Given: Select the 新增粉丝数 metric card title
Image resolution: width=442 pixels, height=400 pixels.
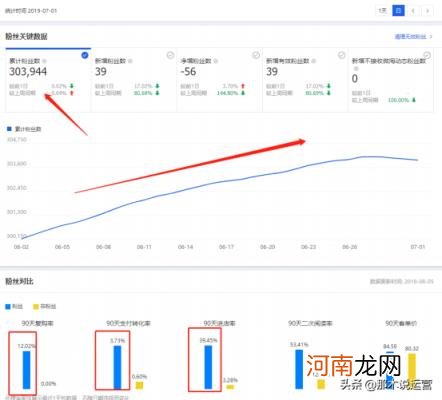Looking at the screenshot, I should [110, 61].
